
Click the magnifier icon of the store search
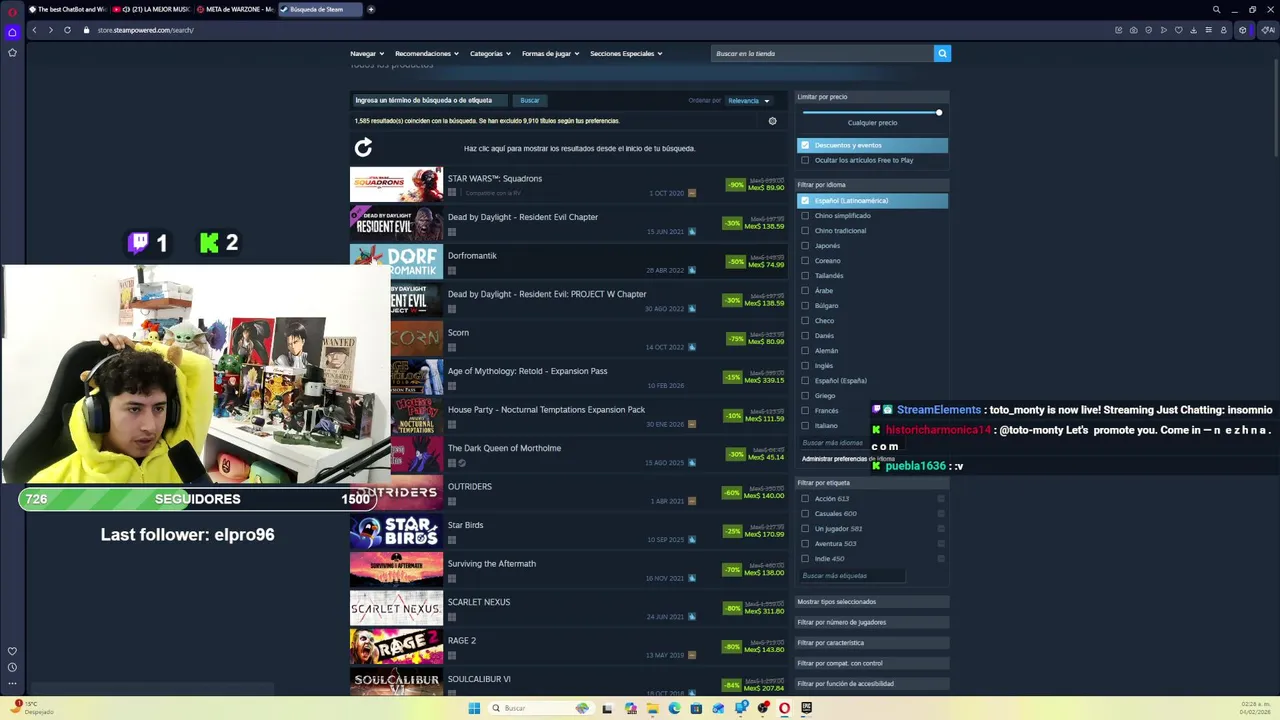point(942,53)
